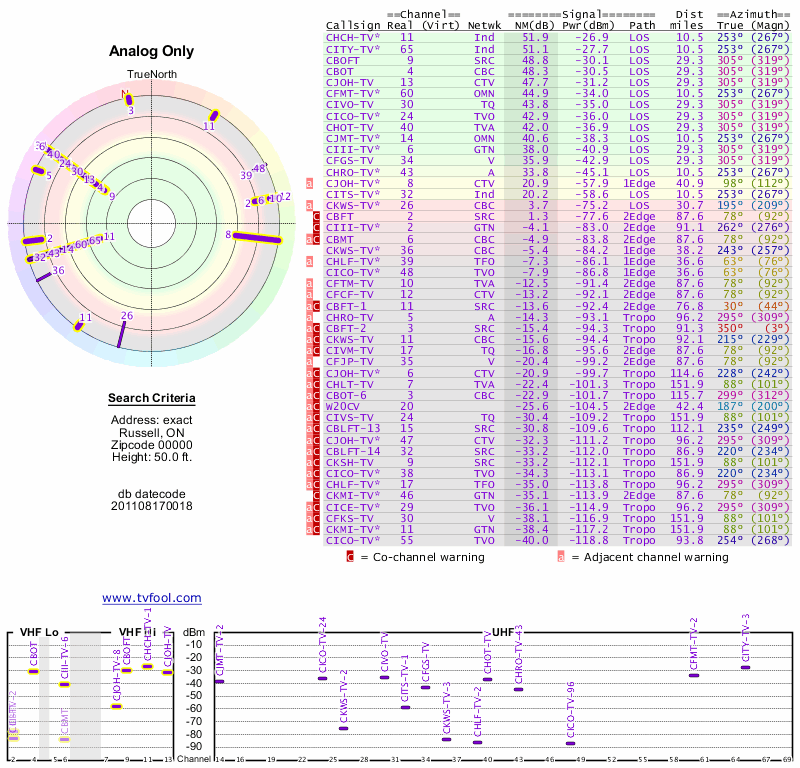This screenshot has height=768, width=800.
Task: Select the CBOT bar in VHF Lo chart
Action: coord(33,670)
